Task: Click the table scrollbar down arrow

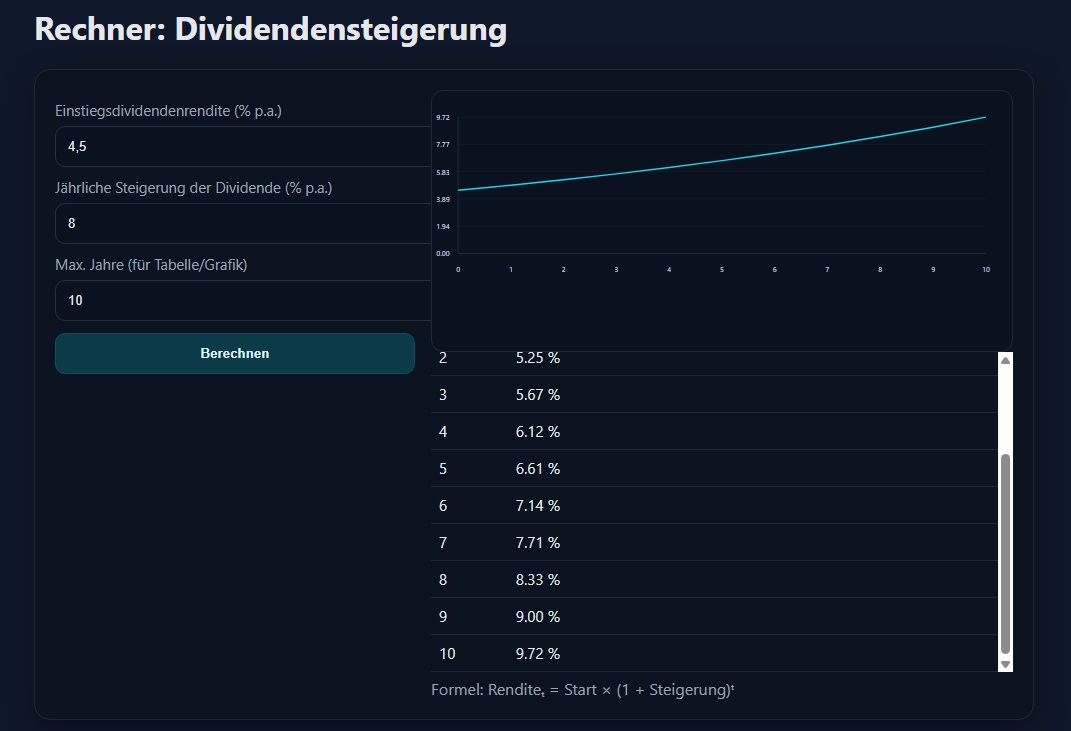Action: (x=1005, y=664)
